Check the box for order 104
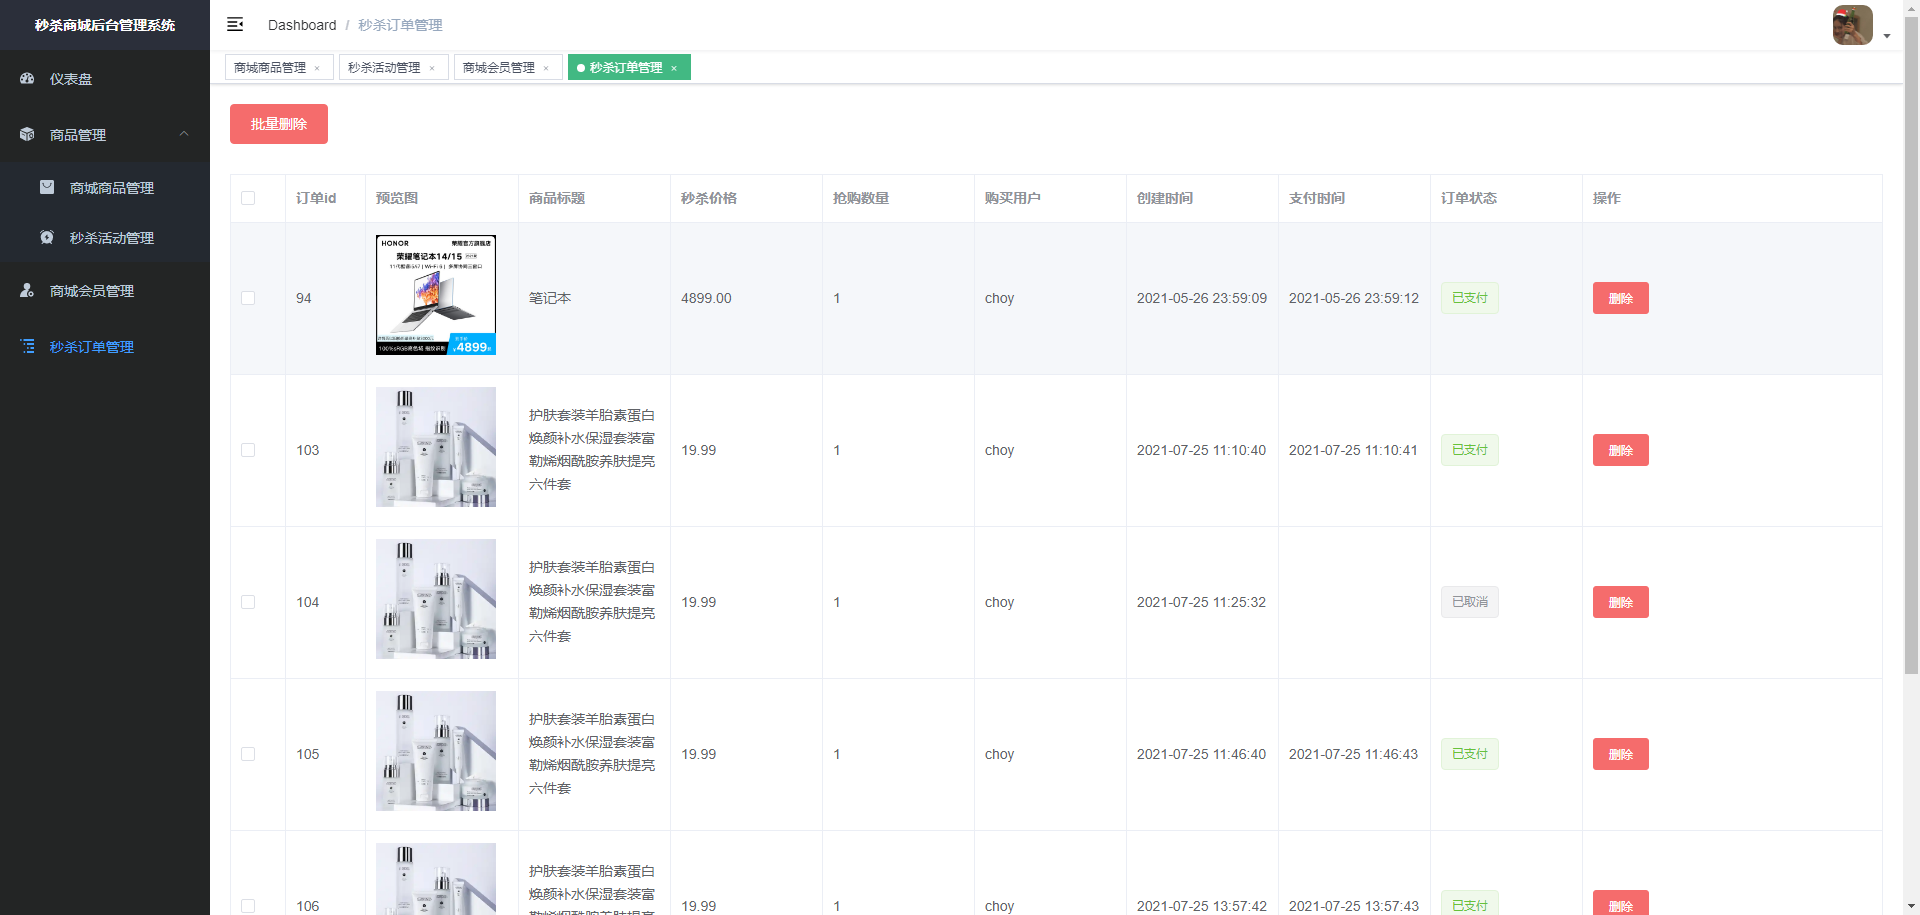Viewport: 1920px width, 915px height. point(248,602)
